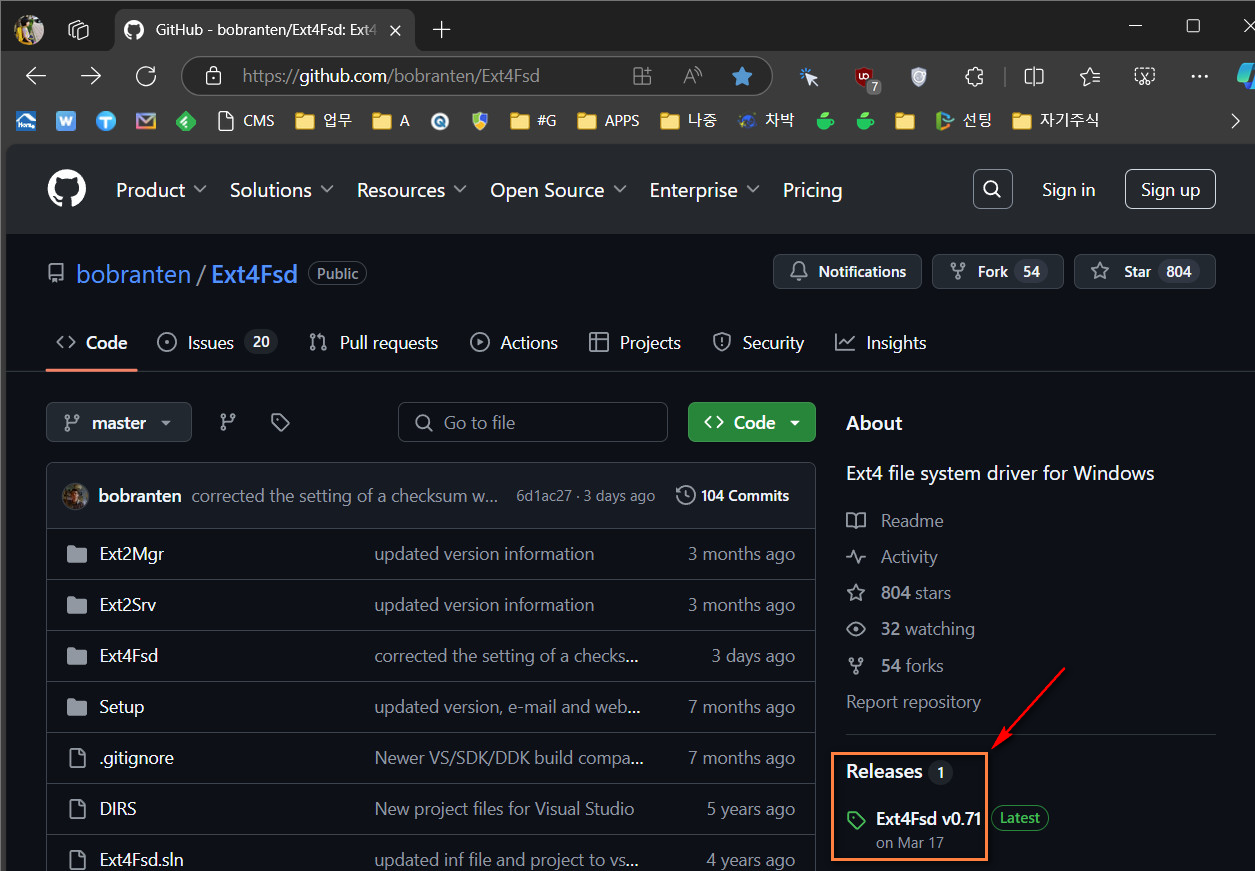Reload the page with refresh icon
The width and height of the screenshot is (1255, 871).
[146, 76]
